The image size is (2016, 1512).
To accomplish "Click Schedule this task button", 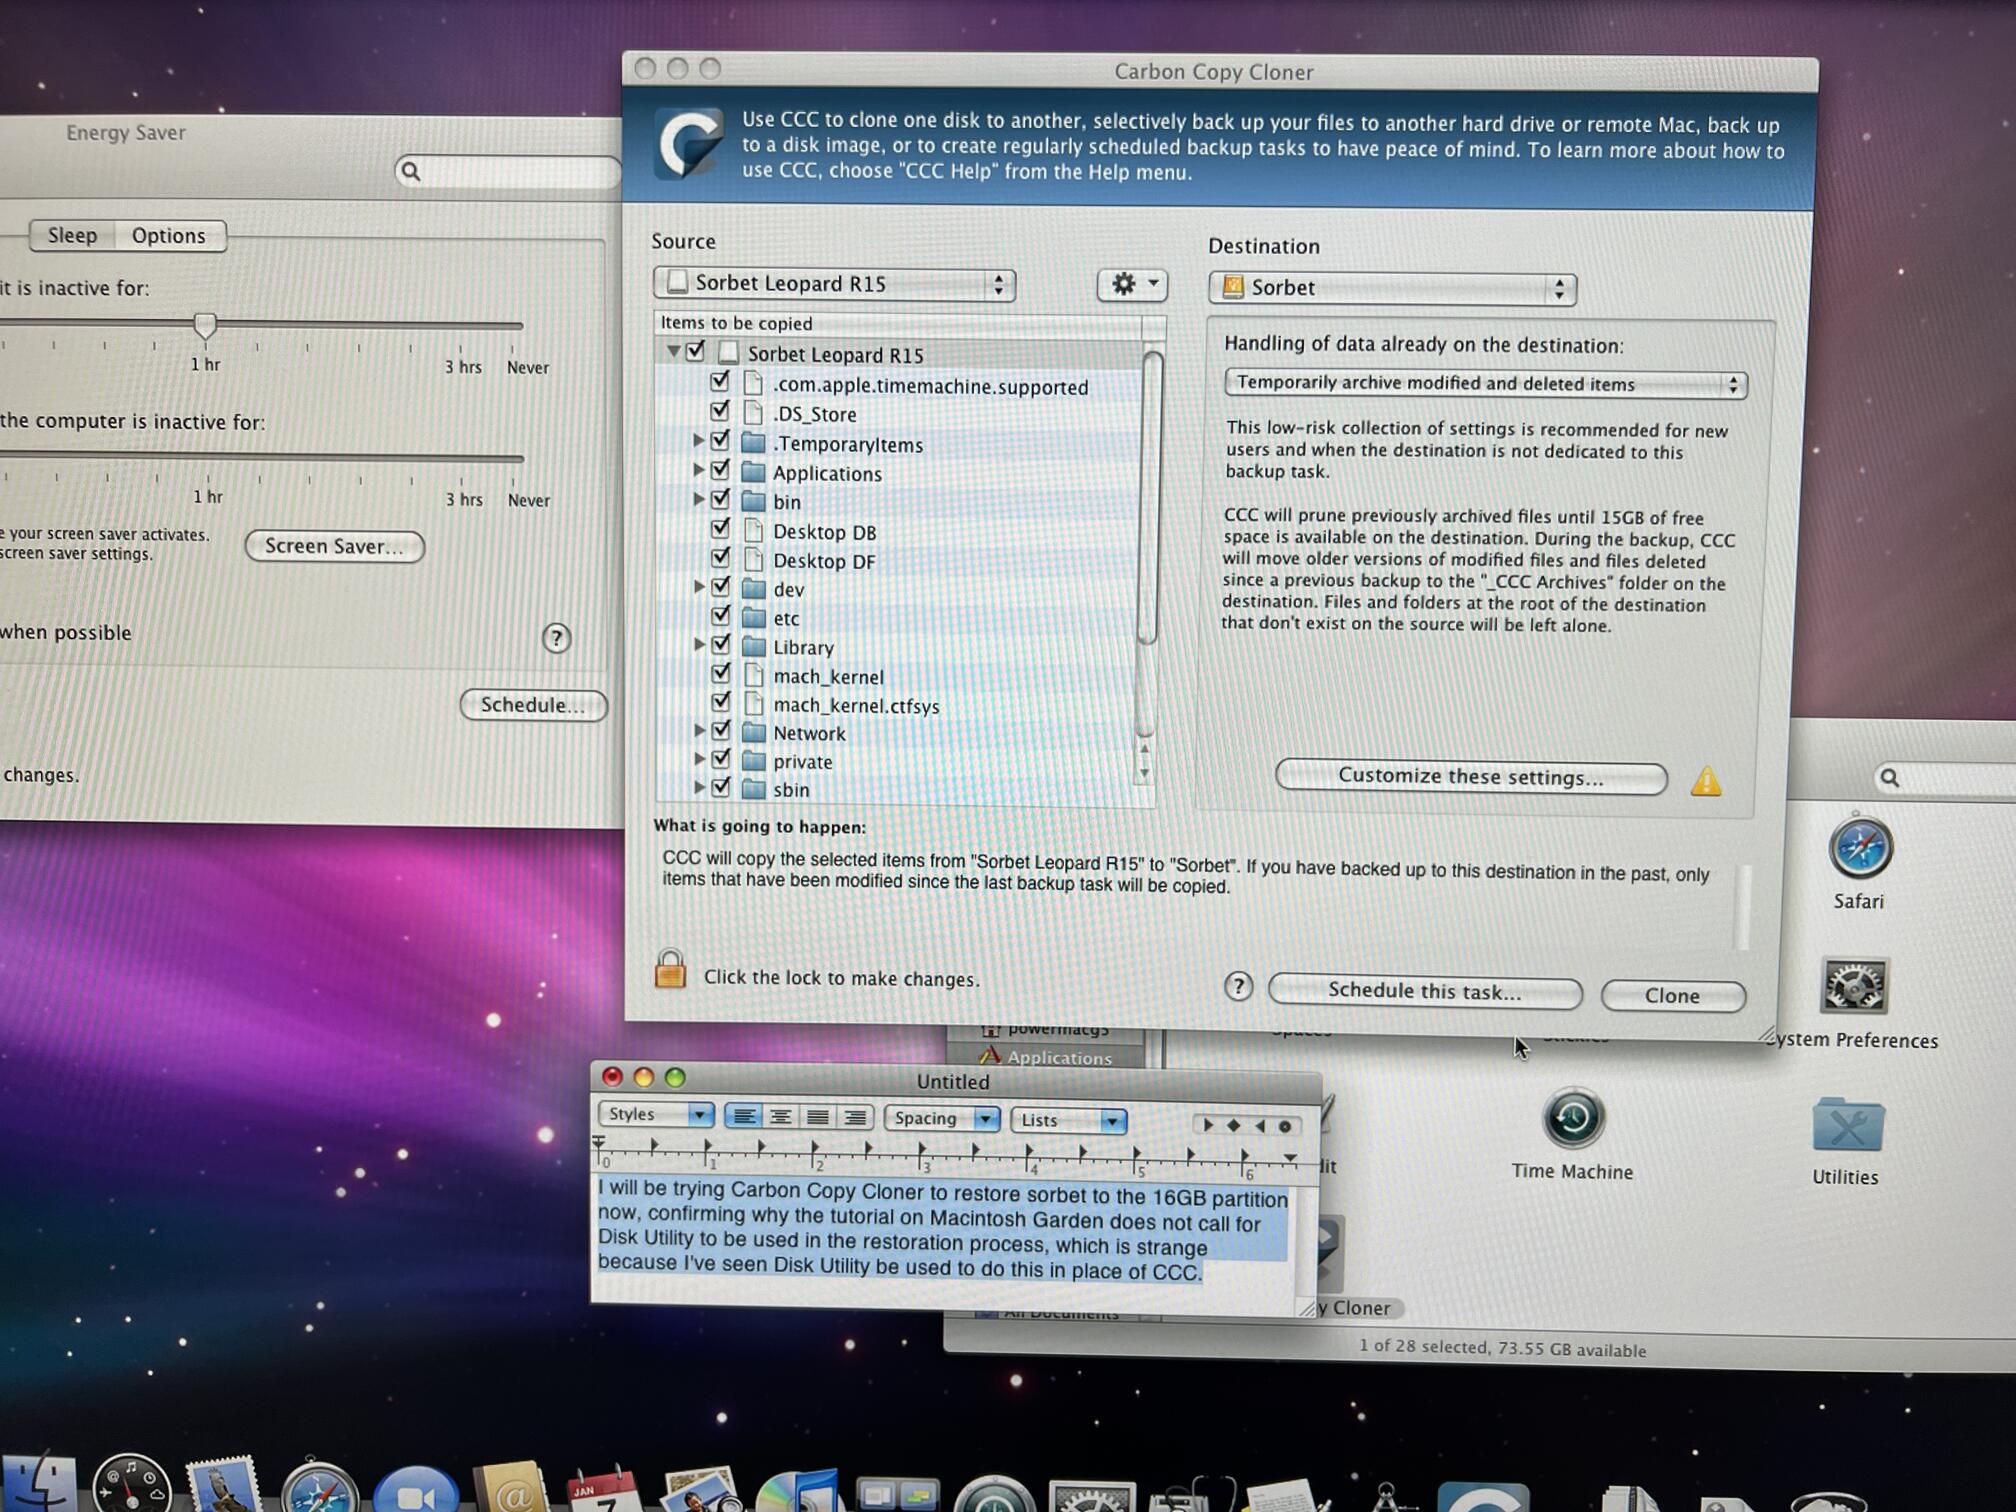I will (1425, 992).
